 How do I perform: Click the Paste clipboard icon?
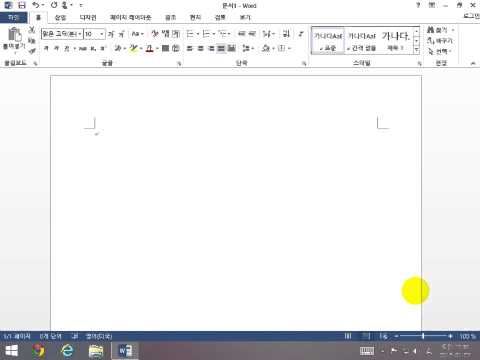tap(14, 35)
